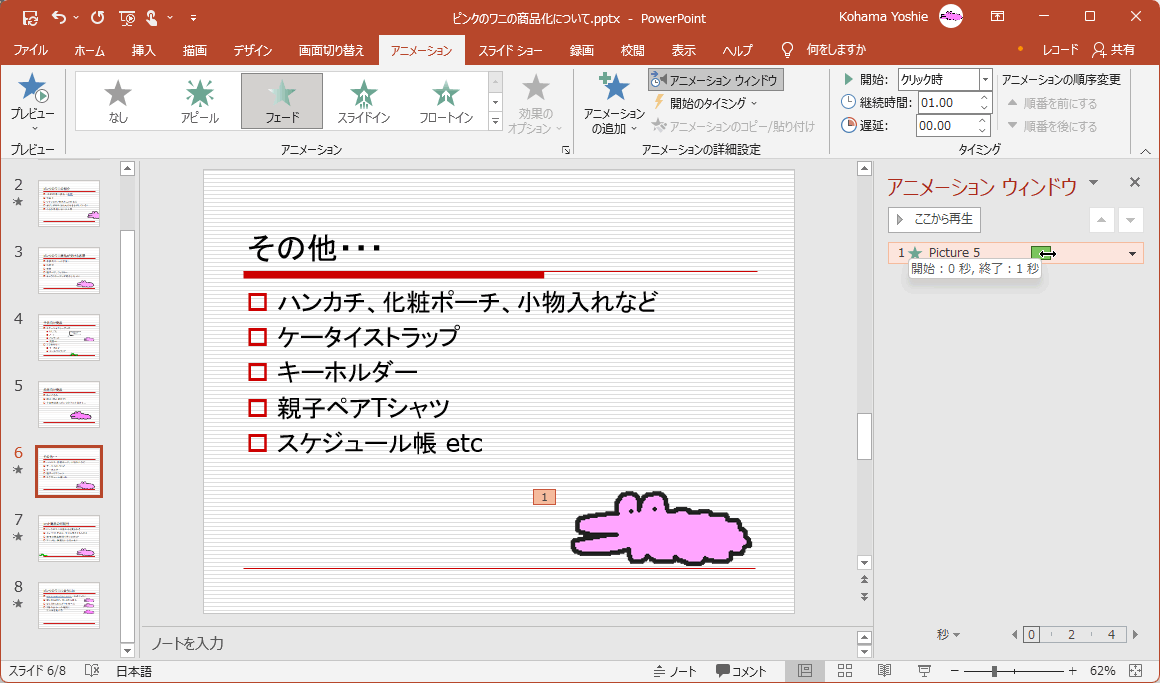Screen dimensions: 1160x683
Task: Open reading view from status bar
Action: click(x=884, y=671)
